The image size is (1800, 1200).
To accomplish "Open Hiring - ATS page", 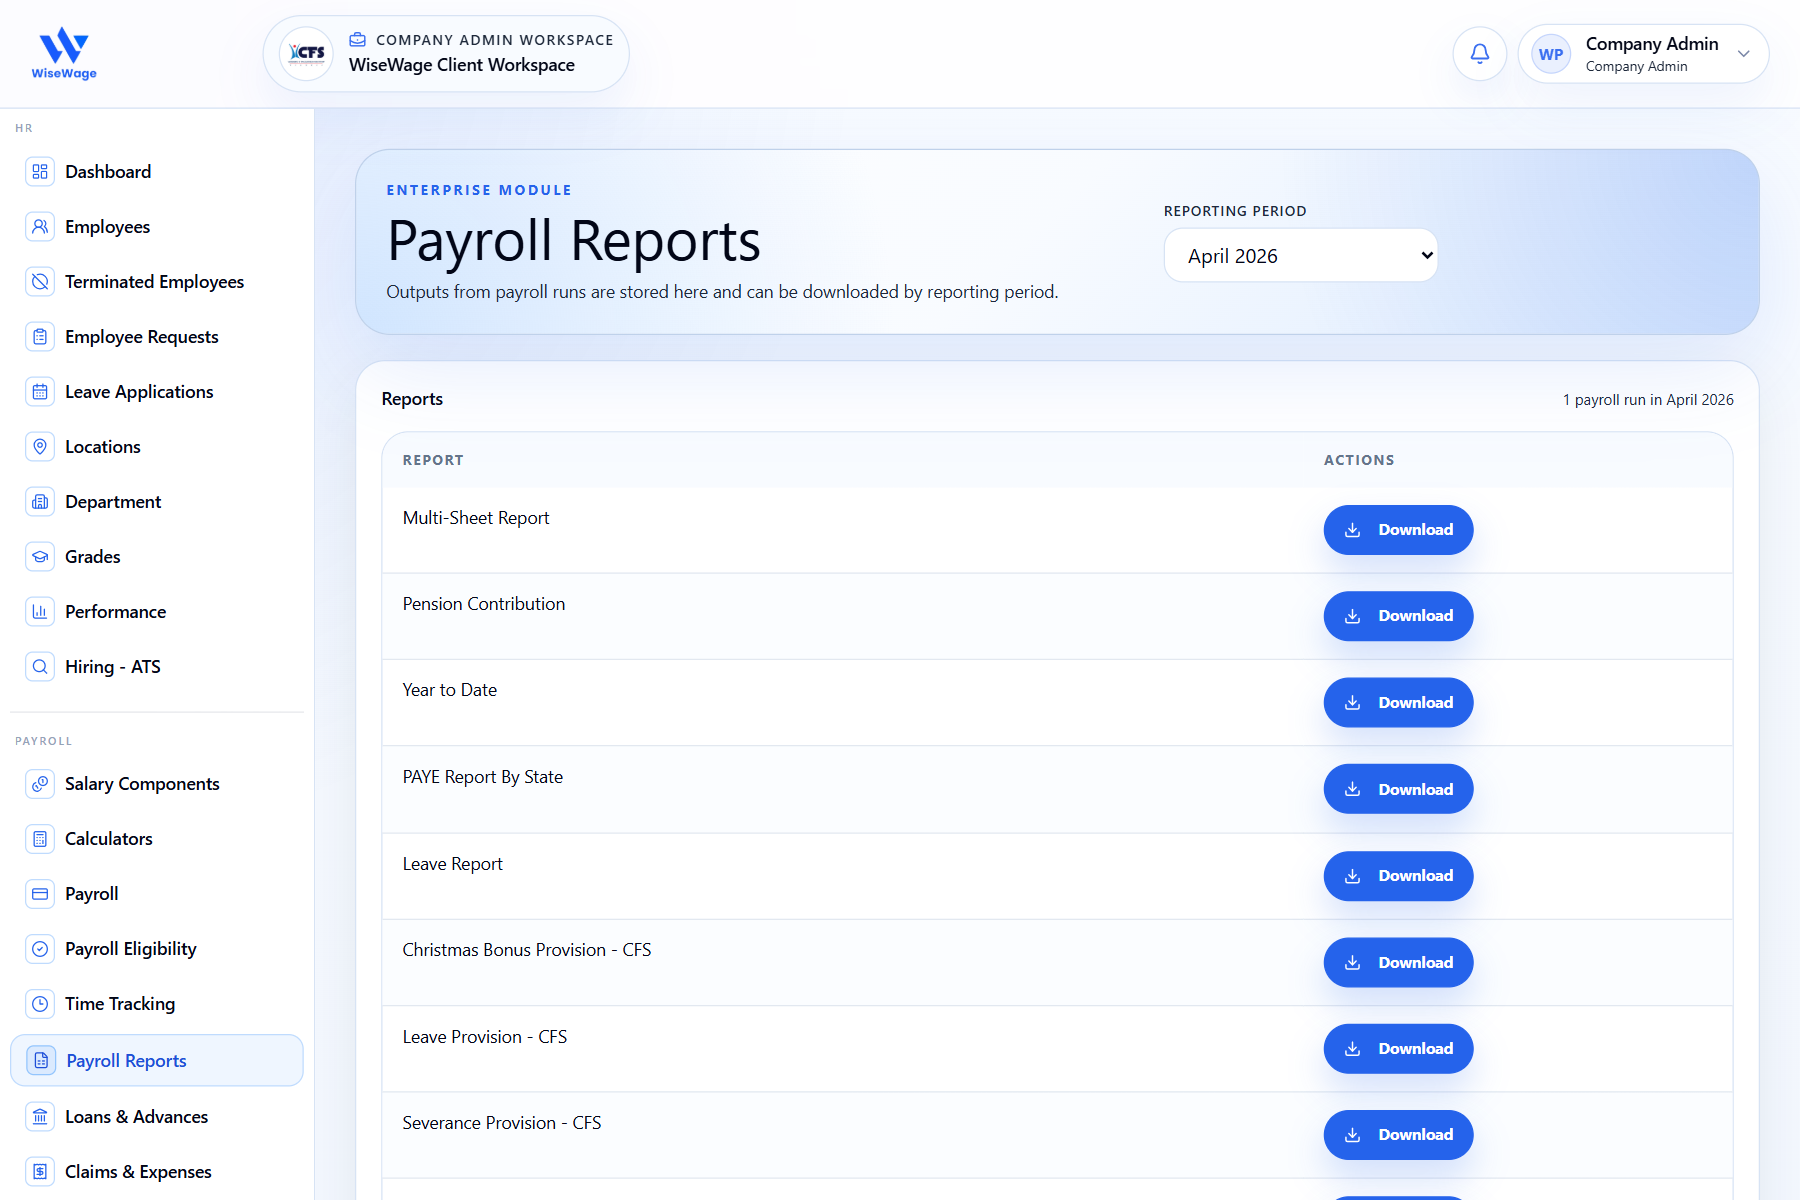I will (157, 667).
